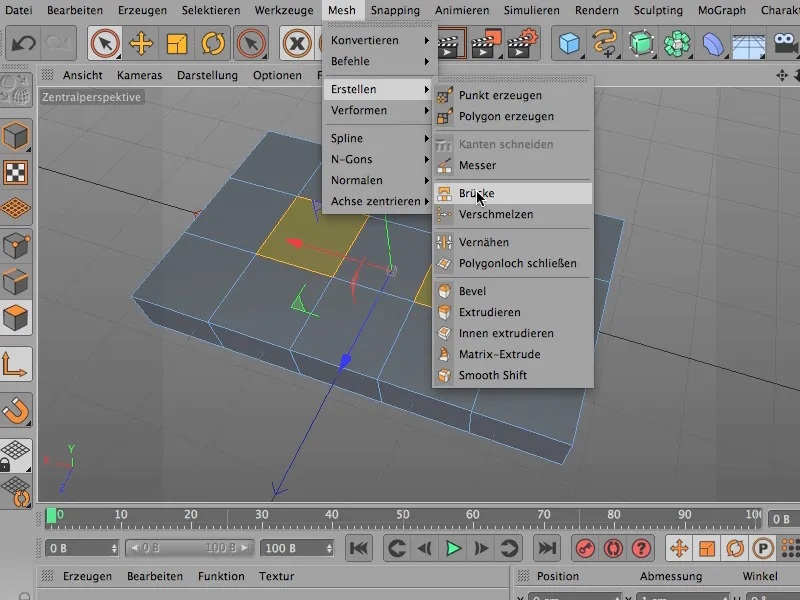Image resolution: width=800 pixels, height=600 pixels.
Task: Switch to texture mode checkerboard icon
Action: pos(16,172)
